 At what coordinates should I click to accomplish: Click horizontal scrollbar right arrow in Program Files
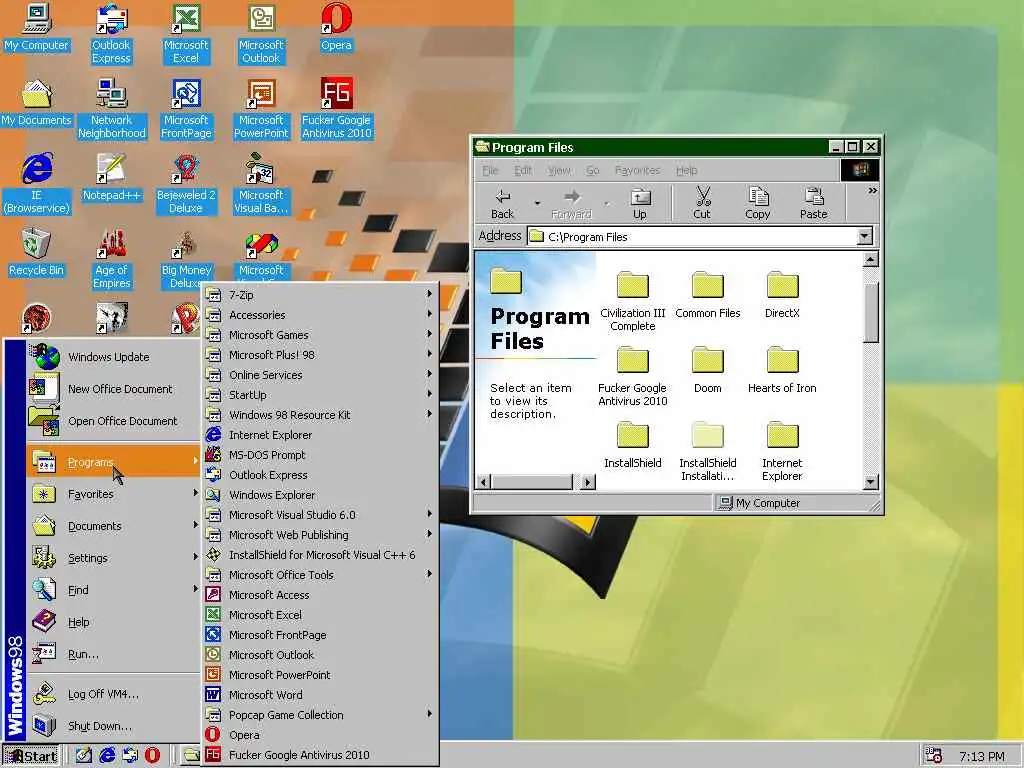pyautogui.click(x=588, y=482)
